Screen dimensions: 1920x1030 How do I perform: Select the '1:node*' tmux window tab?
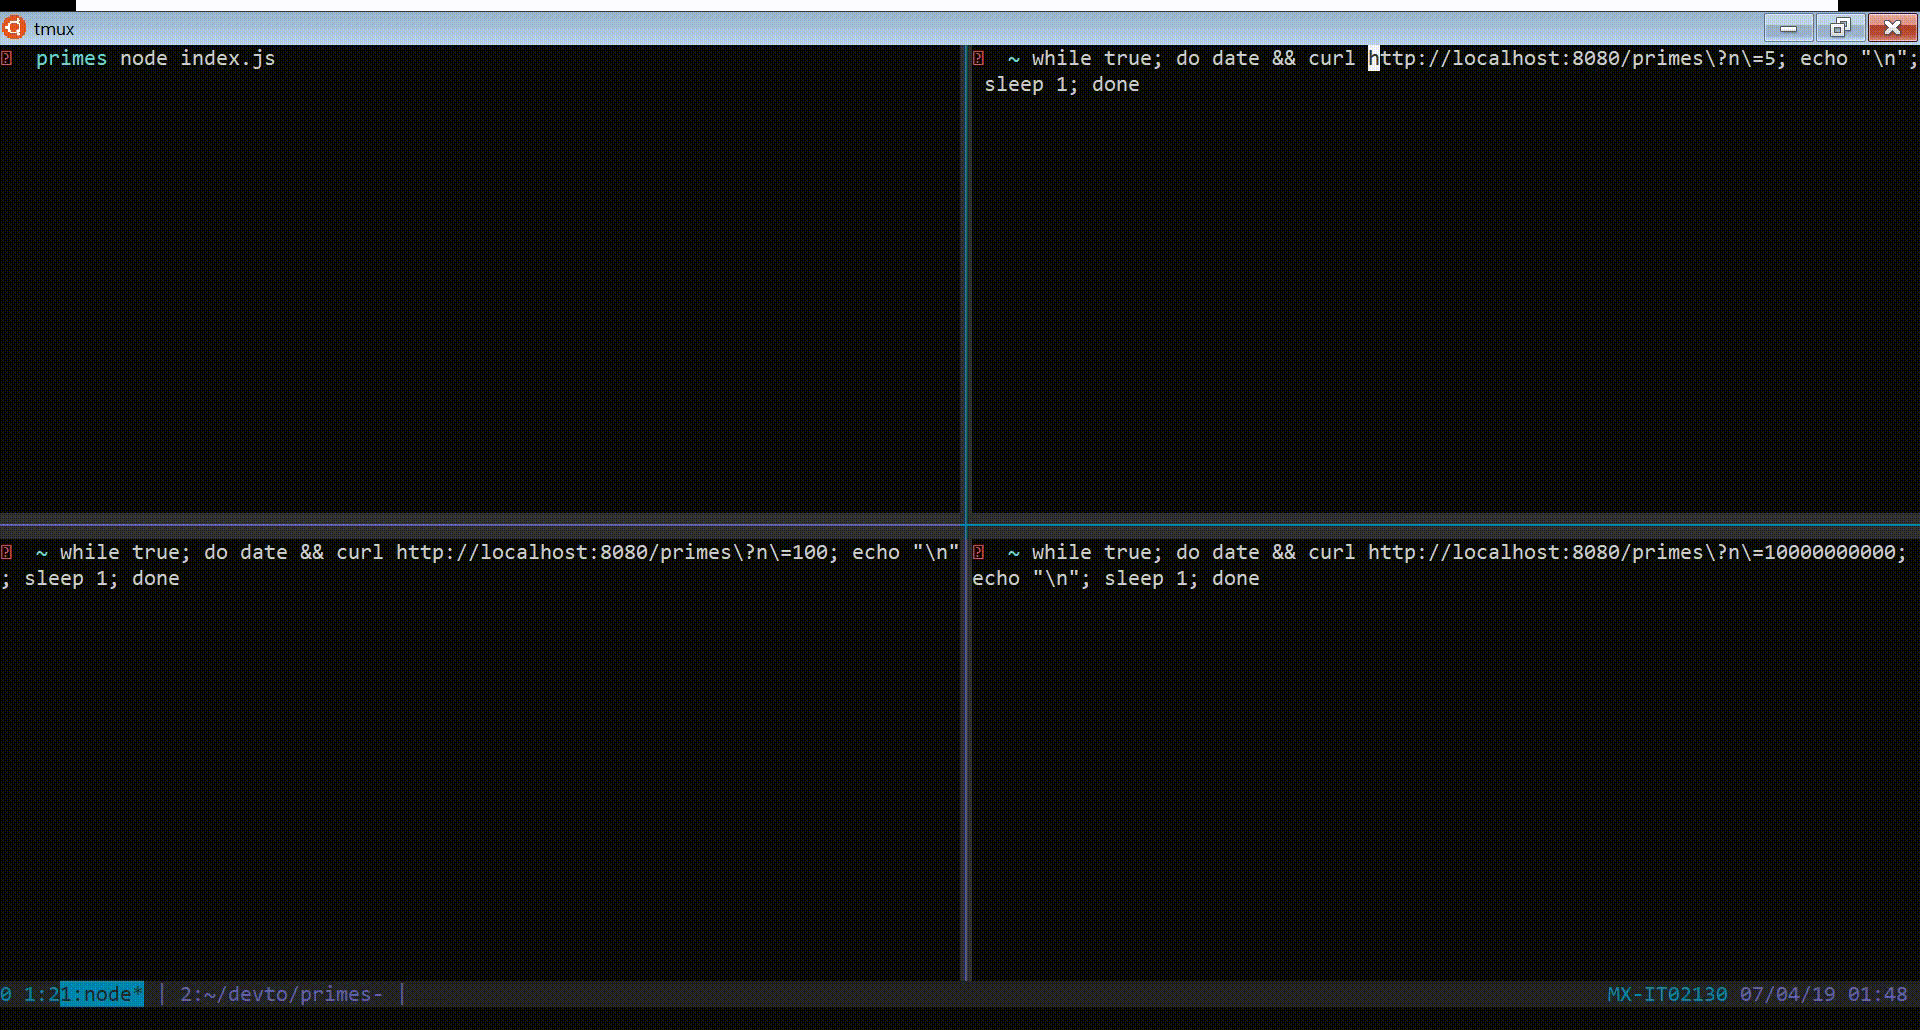coord(102,994)
